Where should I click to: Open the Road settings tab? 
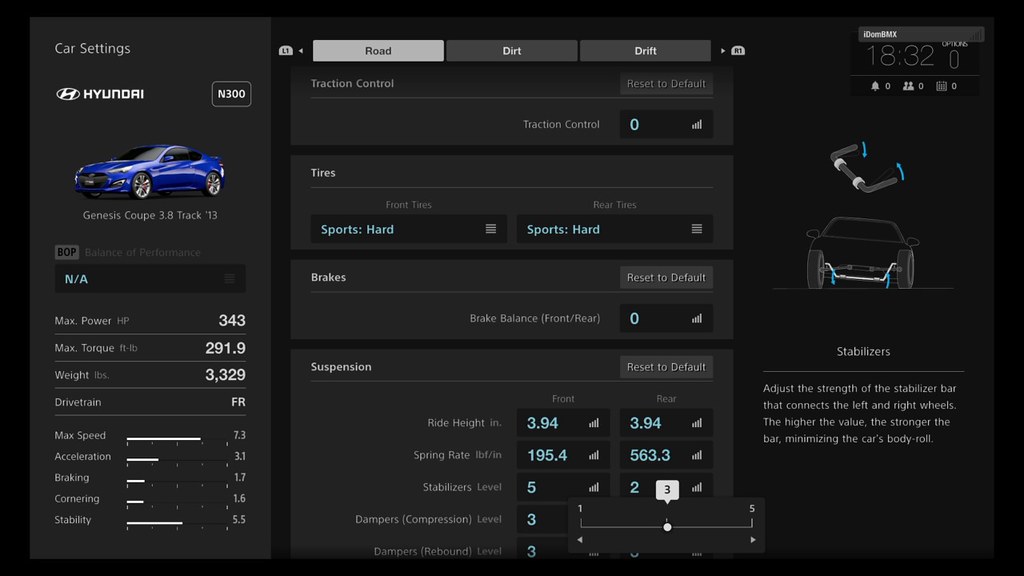(x=378, y=51)
